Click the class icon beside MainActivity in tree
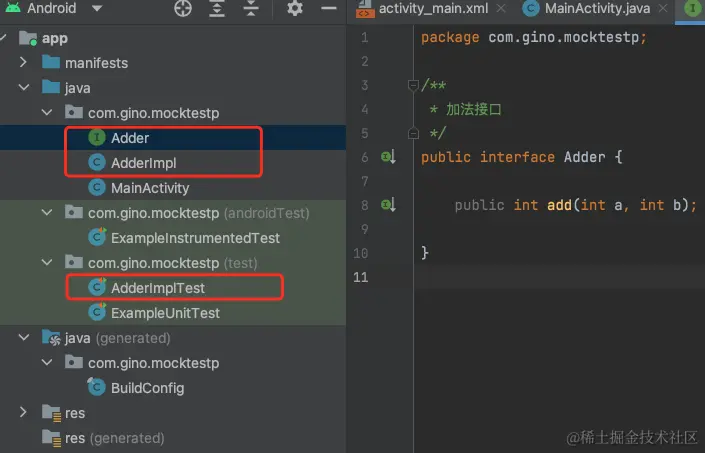Viewport: 705px width, 453px height. (x=97, y=187)
